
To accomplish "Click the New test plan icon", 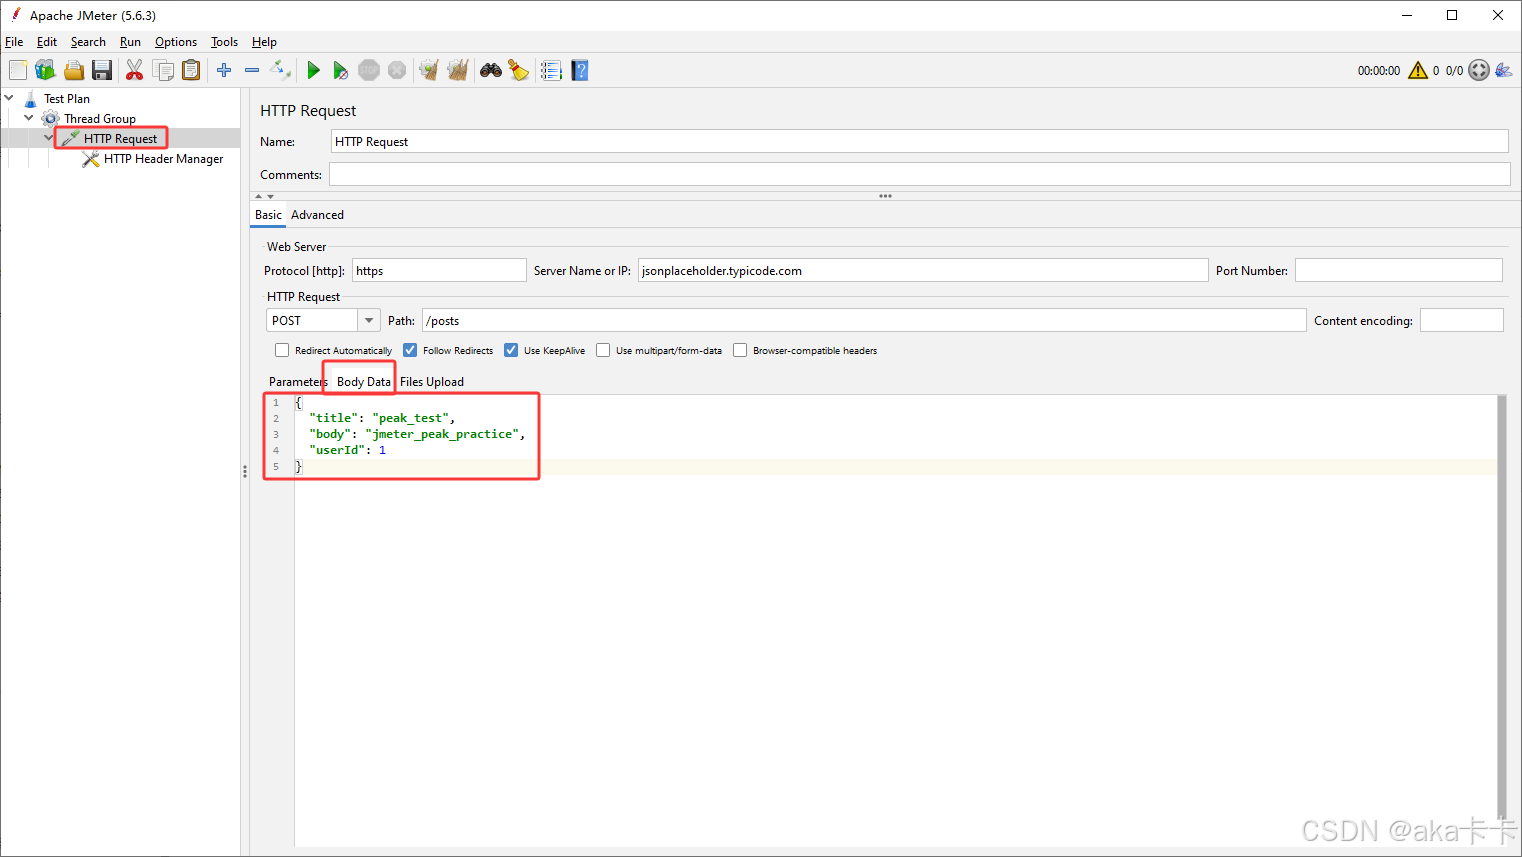I will pos(18,70).
